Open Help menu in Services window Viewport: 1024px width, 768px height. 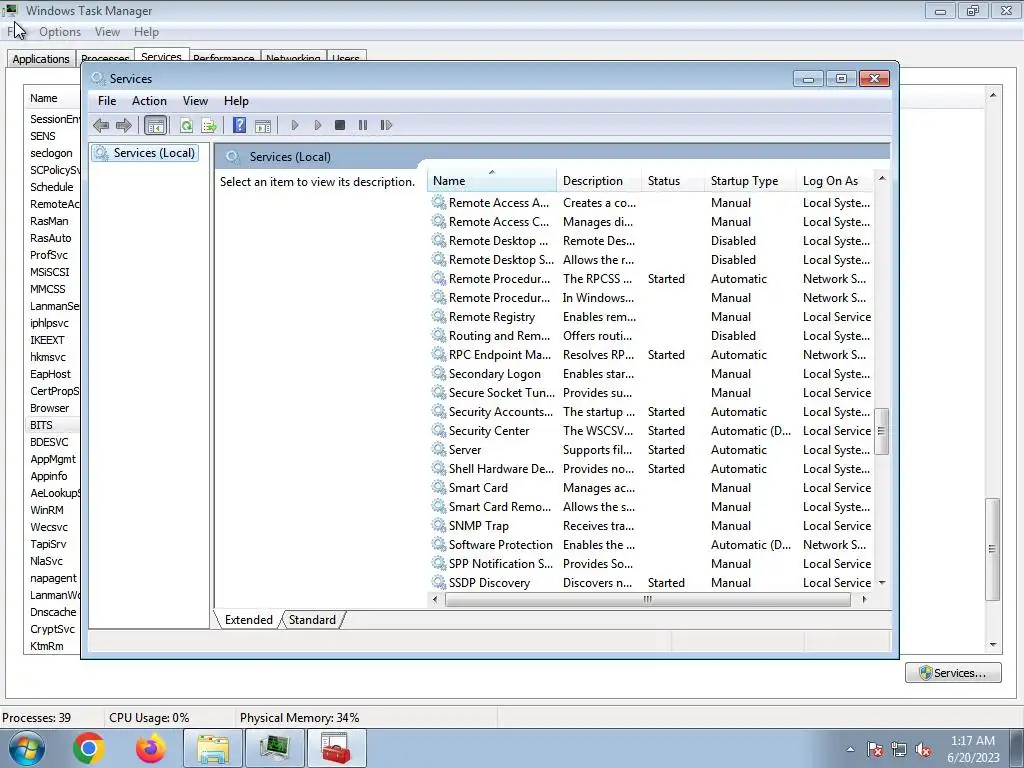236,101
